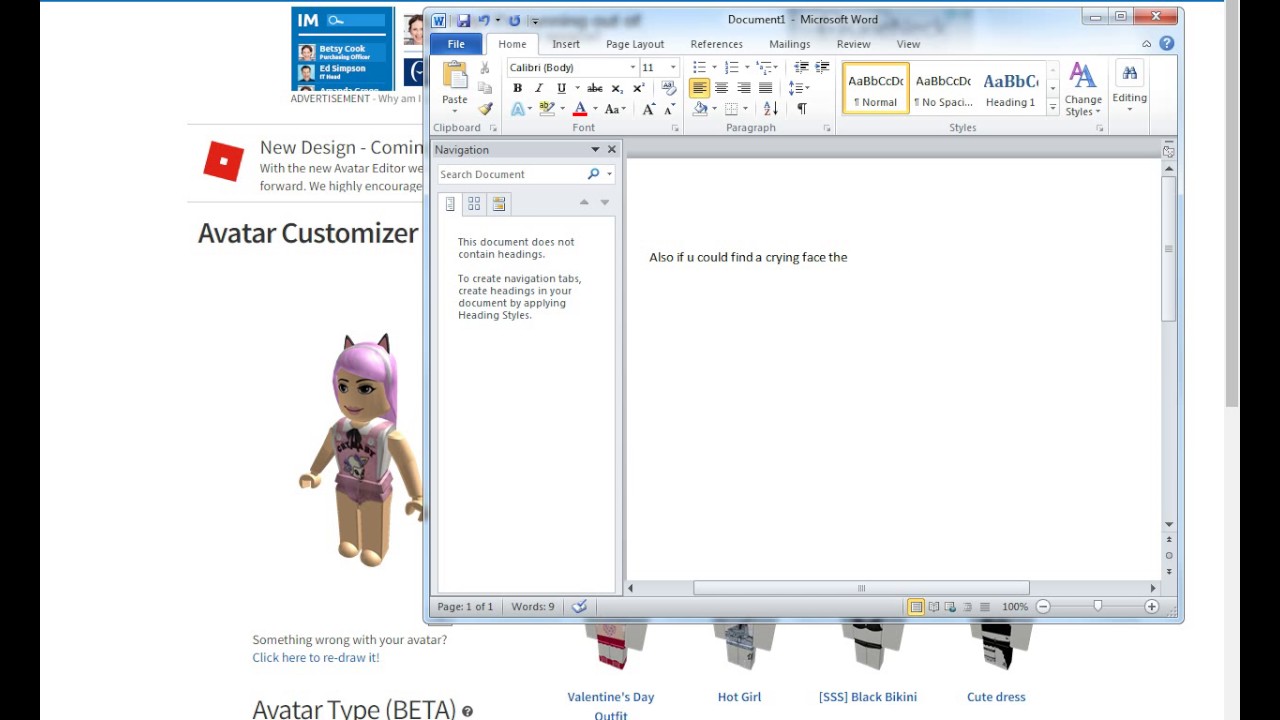The height and width of the screenshot is (720, 1280).
Task: Click the Increase Indent icon
Action: tap(822, 67)
